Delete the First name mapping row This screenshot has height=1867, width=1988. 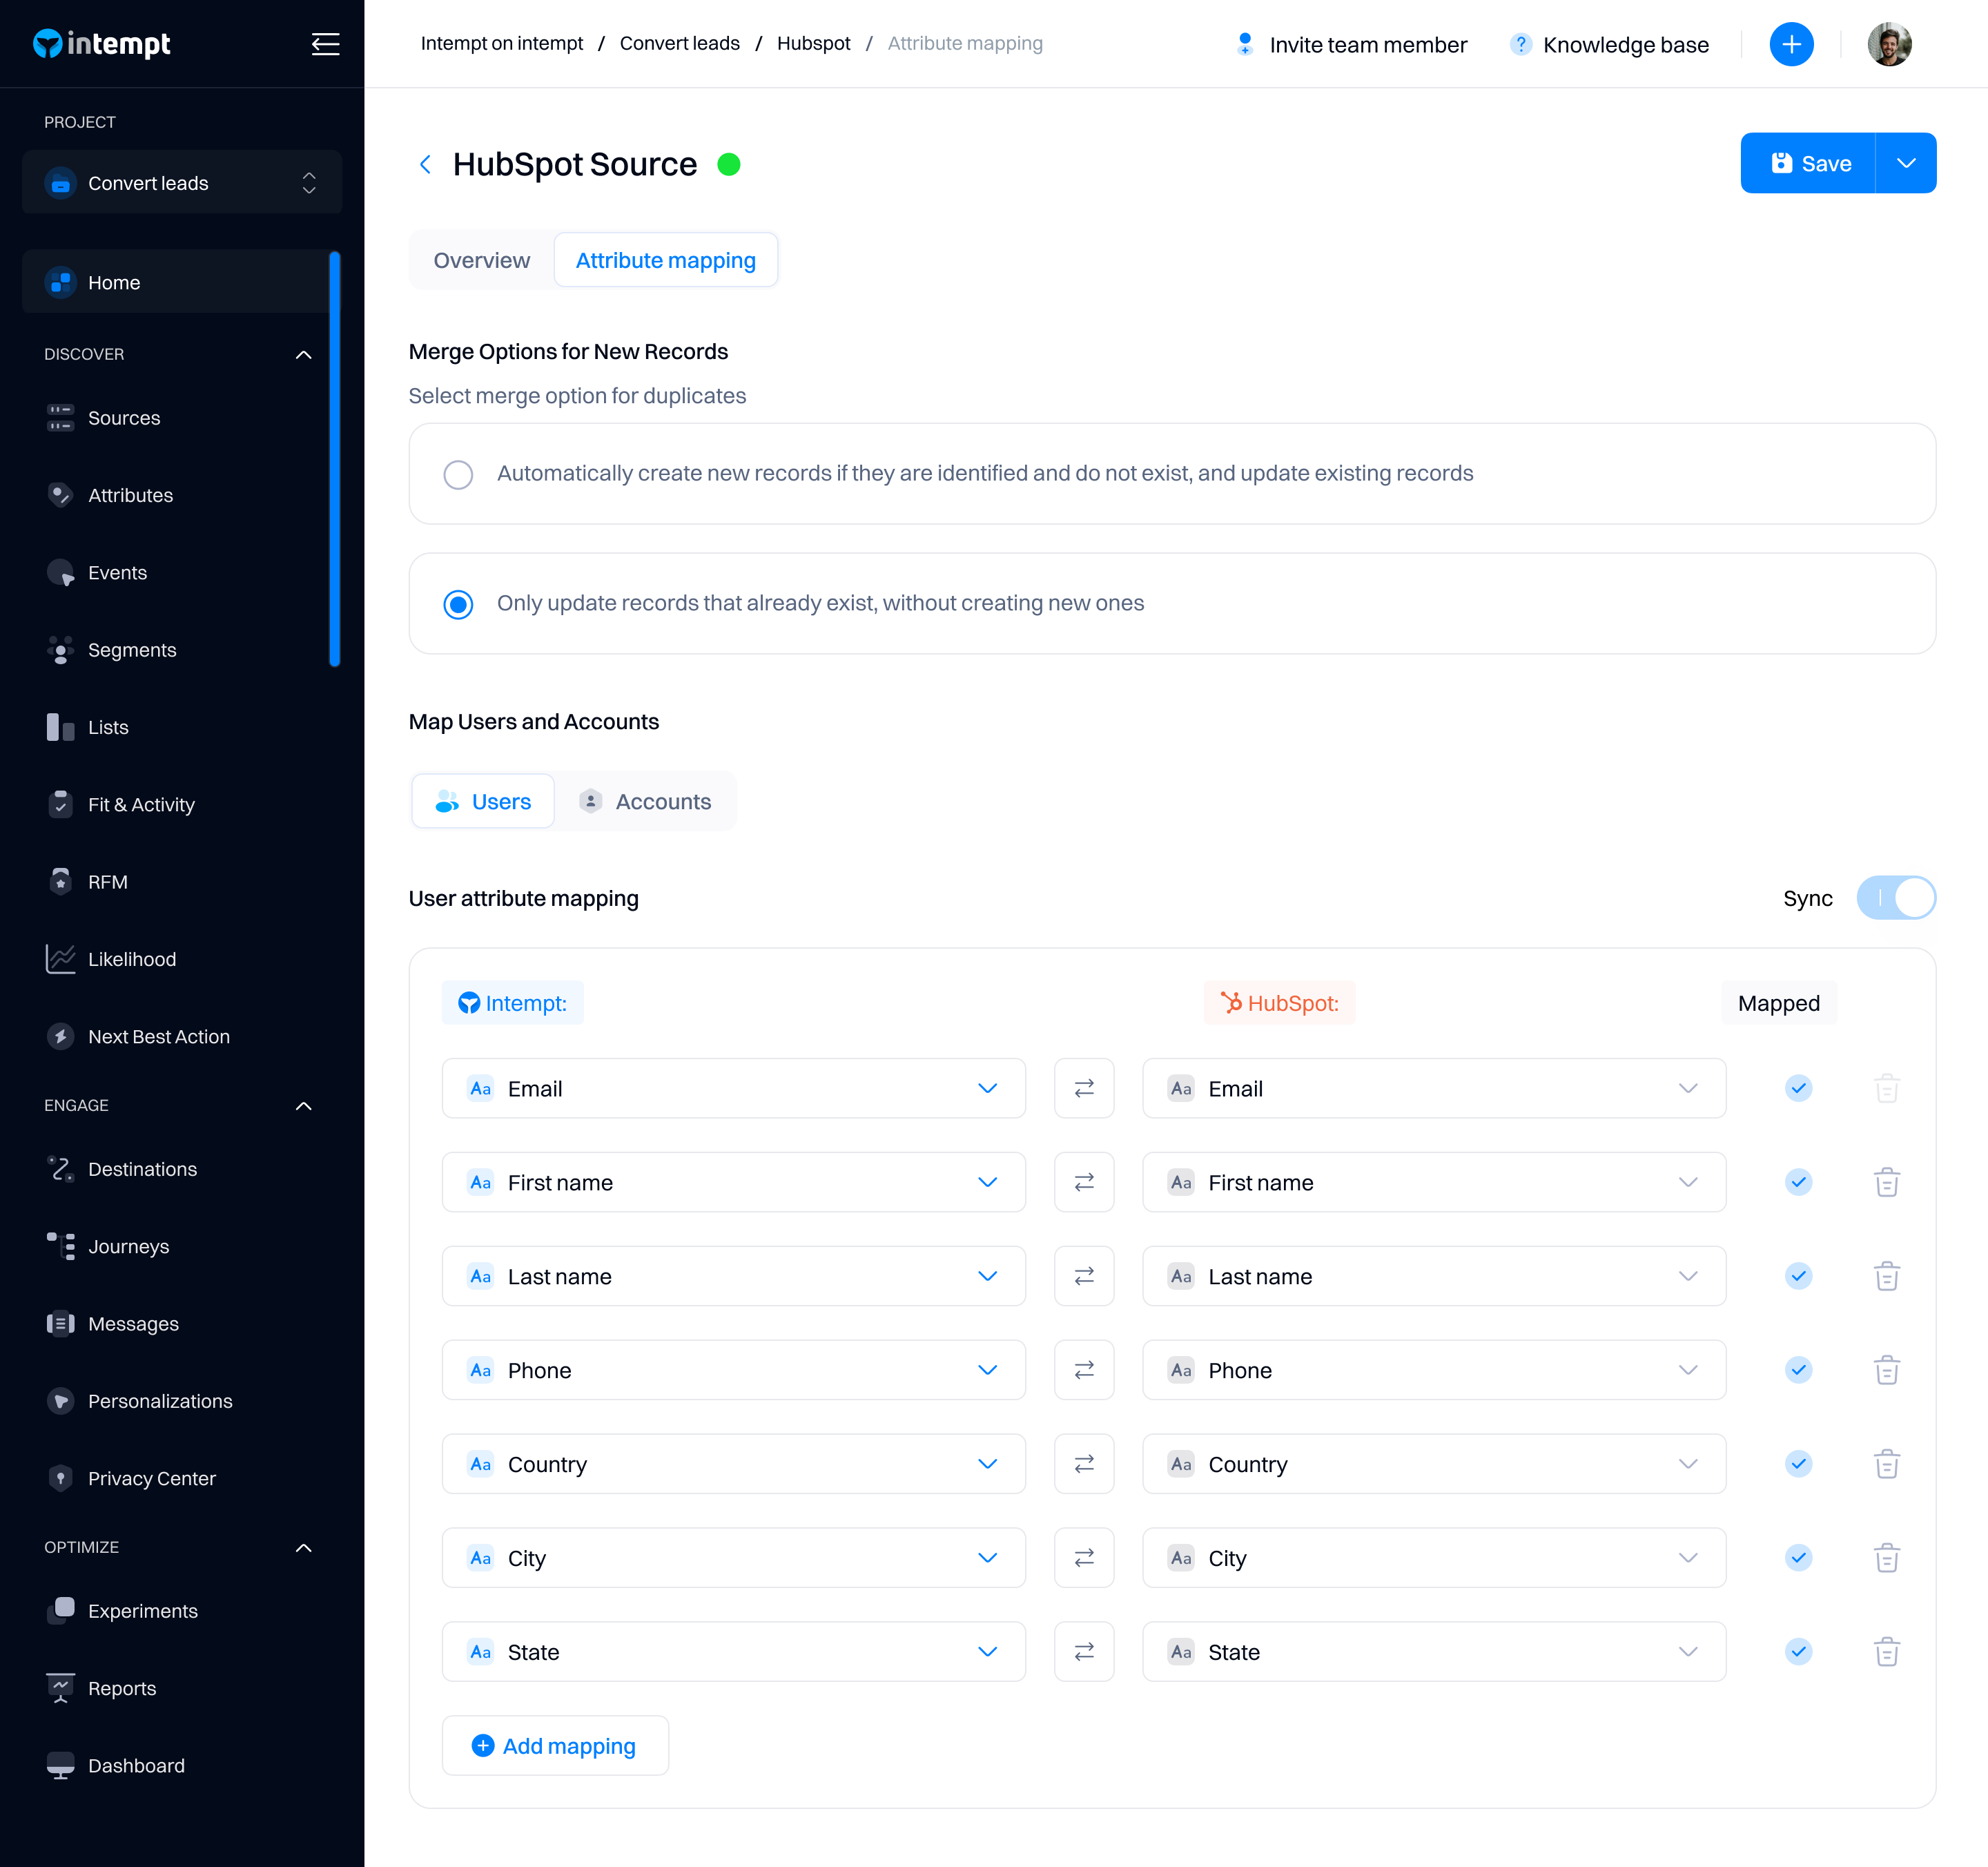(x=1886, y=1182)
